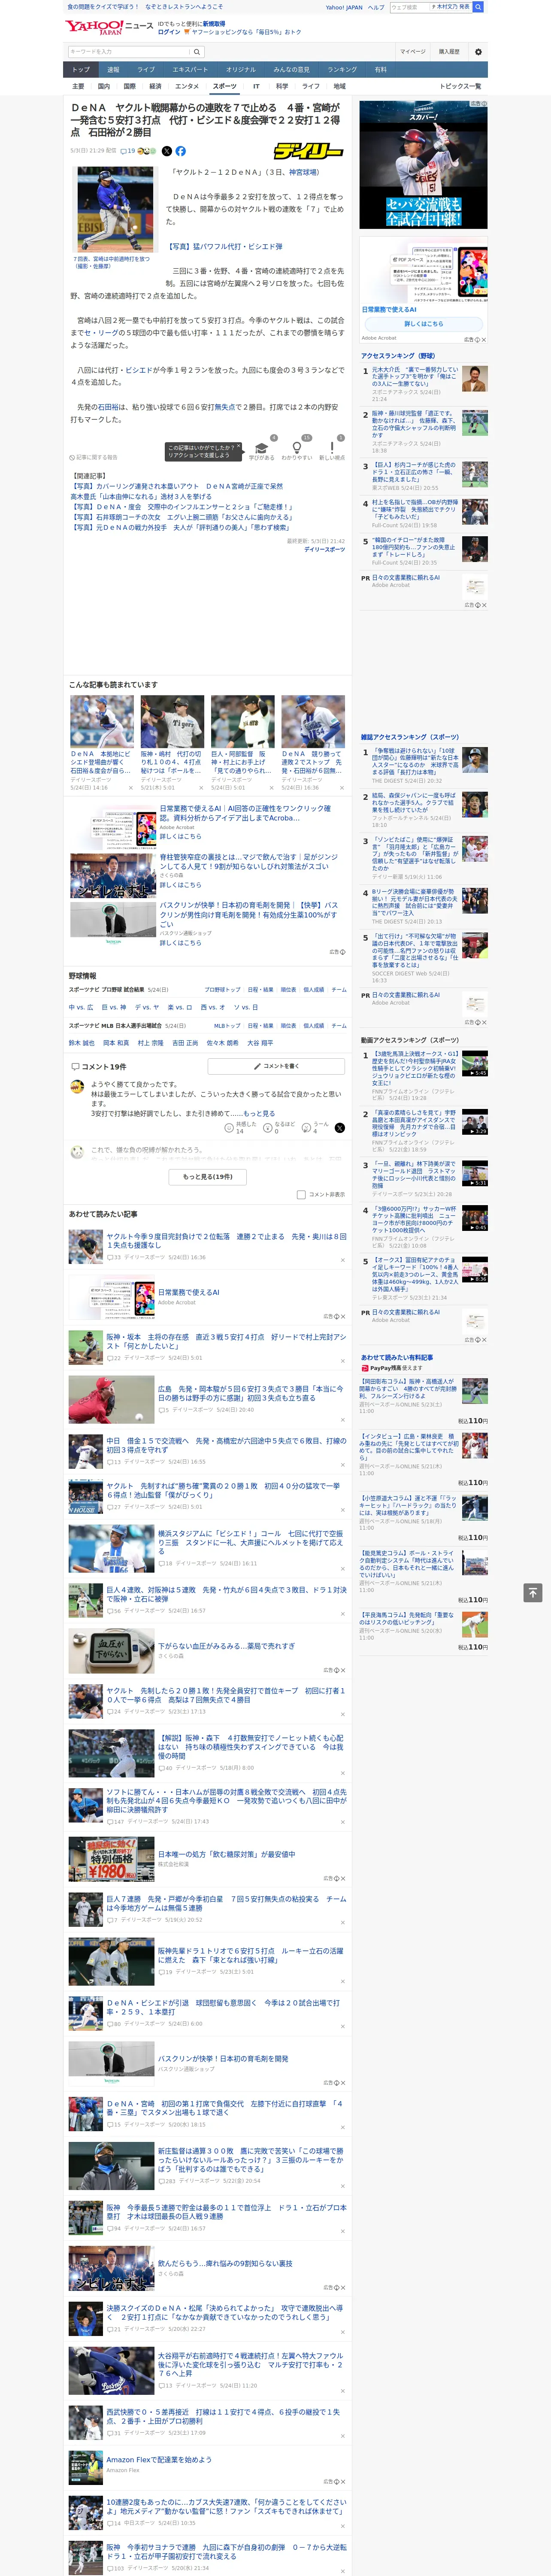Open the エキスパート tab

point(190,70)
